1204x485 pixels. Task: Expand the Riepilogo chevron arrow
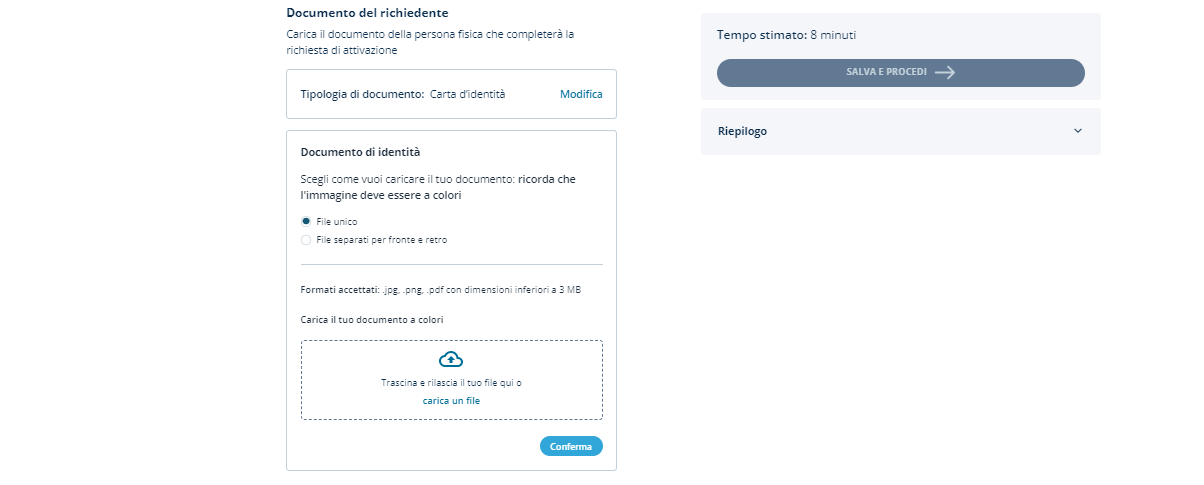tap(1077, 131)
